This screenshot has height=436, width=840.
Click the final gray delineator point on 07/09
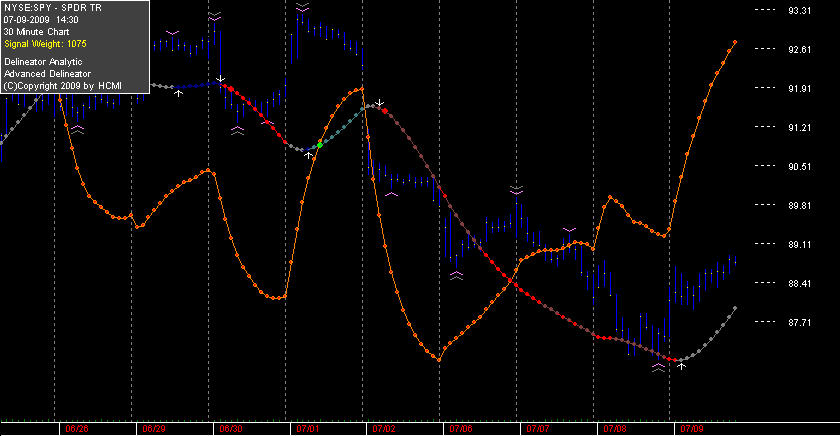click(735, 308)
